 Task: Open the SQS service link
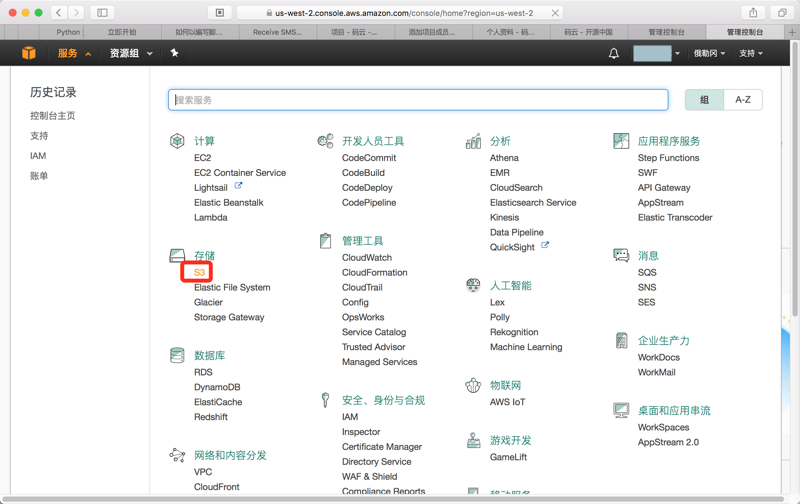click(647, 272)
